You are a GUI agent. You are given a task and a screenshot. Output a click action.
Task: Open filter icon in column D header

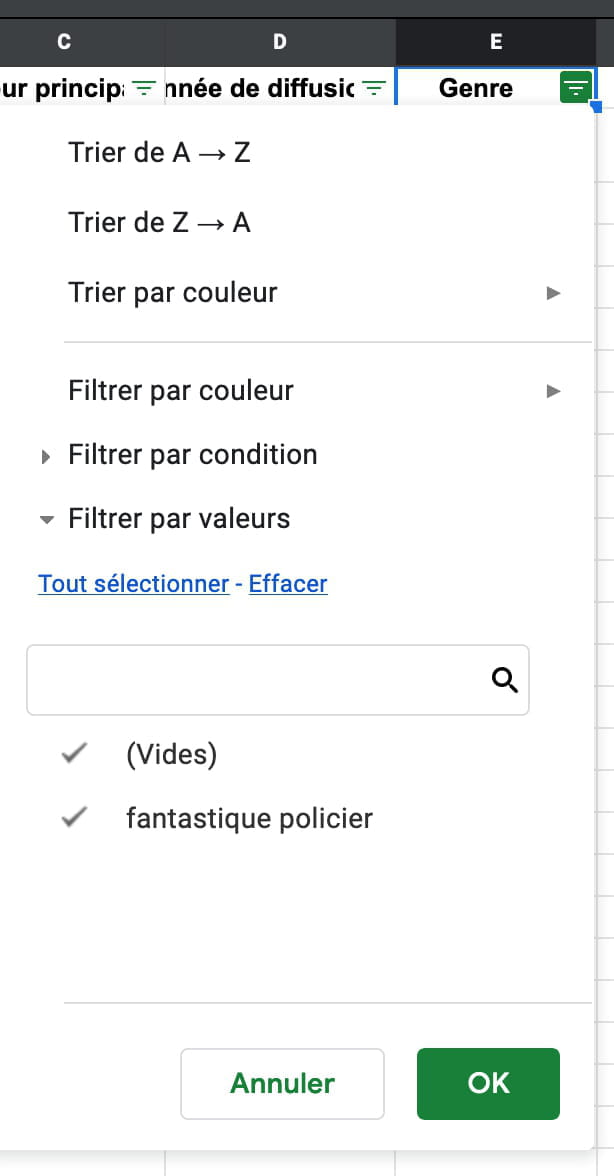coord(373,89)
